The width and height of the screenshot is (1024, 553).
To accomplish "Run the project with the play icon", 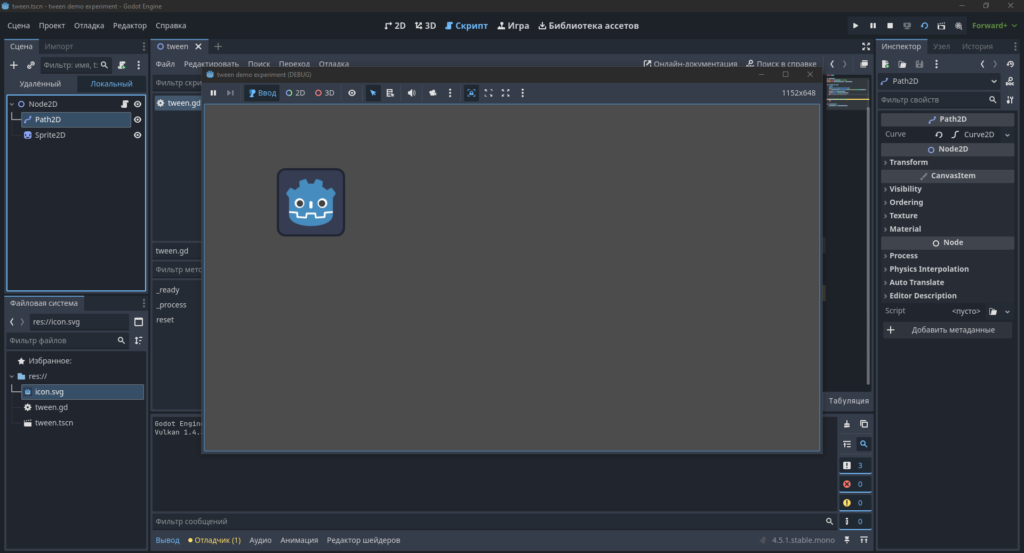I will 856,26.
